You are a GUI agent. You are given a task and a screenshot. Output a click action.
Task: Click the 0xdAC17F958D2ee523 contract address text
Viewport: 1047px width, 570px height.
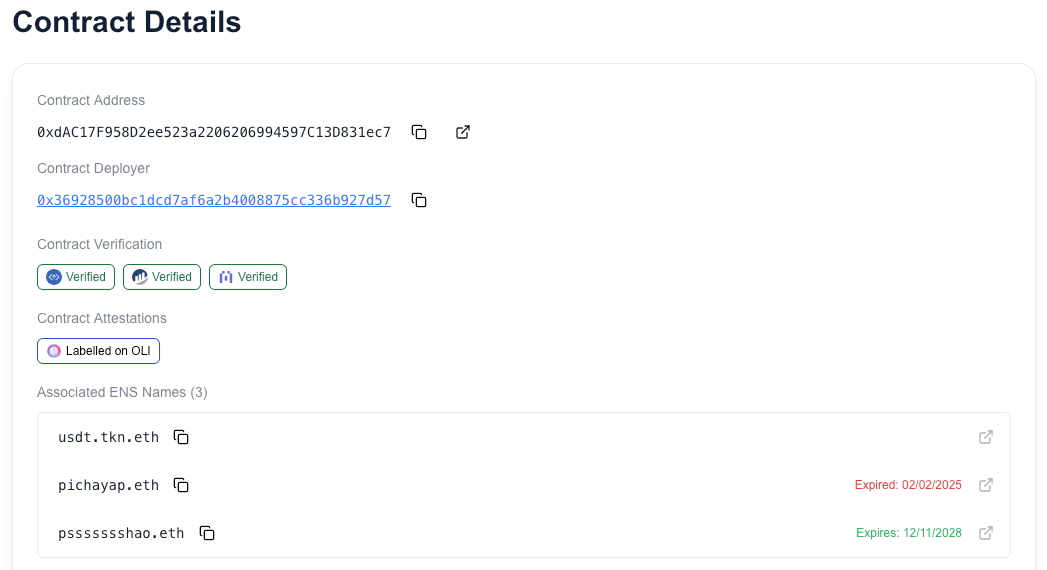214,132
